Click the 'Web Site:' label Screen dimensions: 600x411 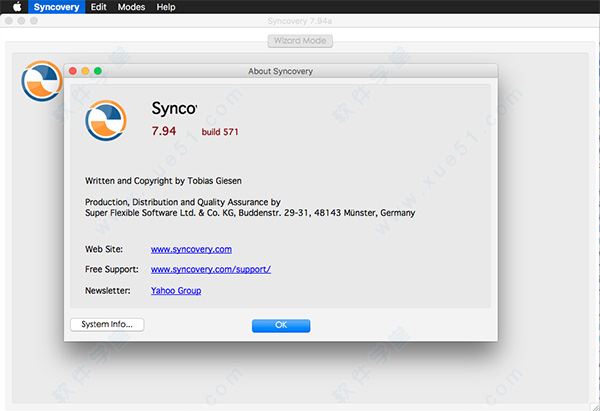click(104, 250)
